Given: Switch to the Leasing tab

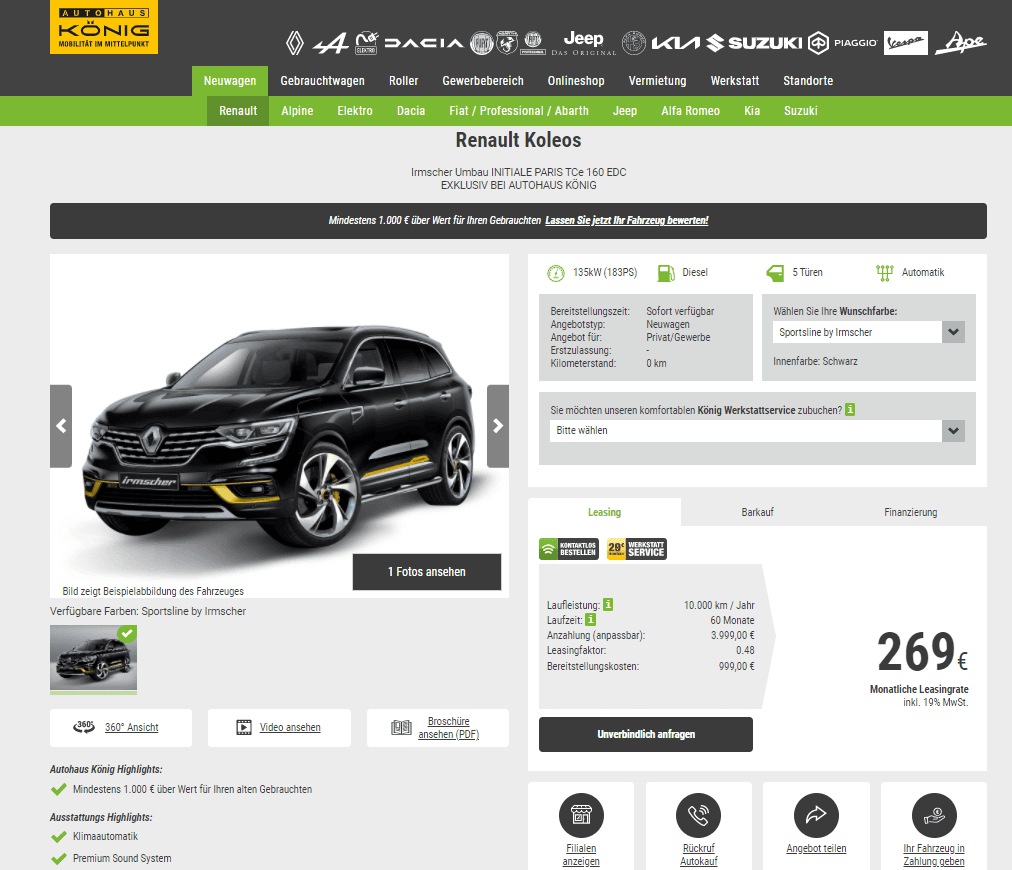Looking at the screenshot, I should (604, 512).
